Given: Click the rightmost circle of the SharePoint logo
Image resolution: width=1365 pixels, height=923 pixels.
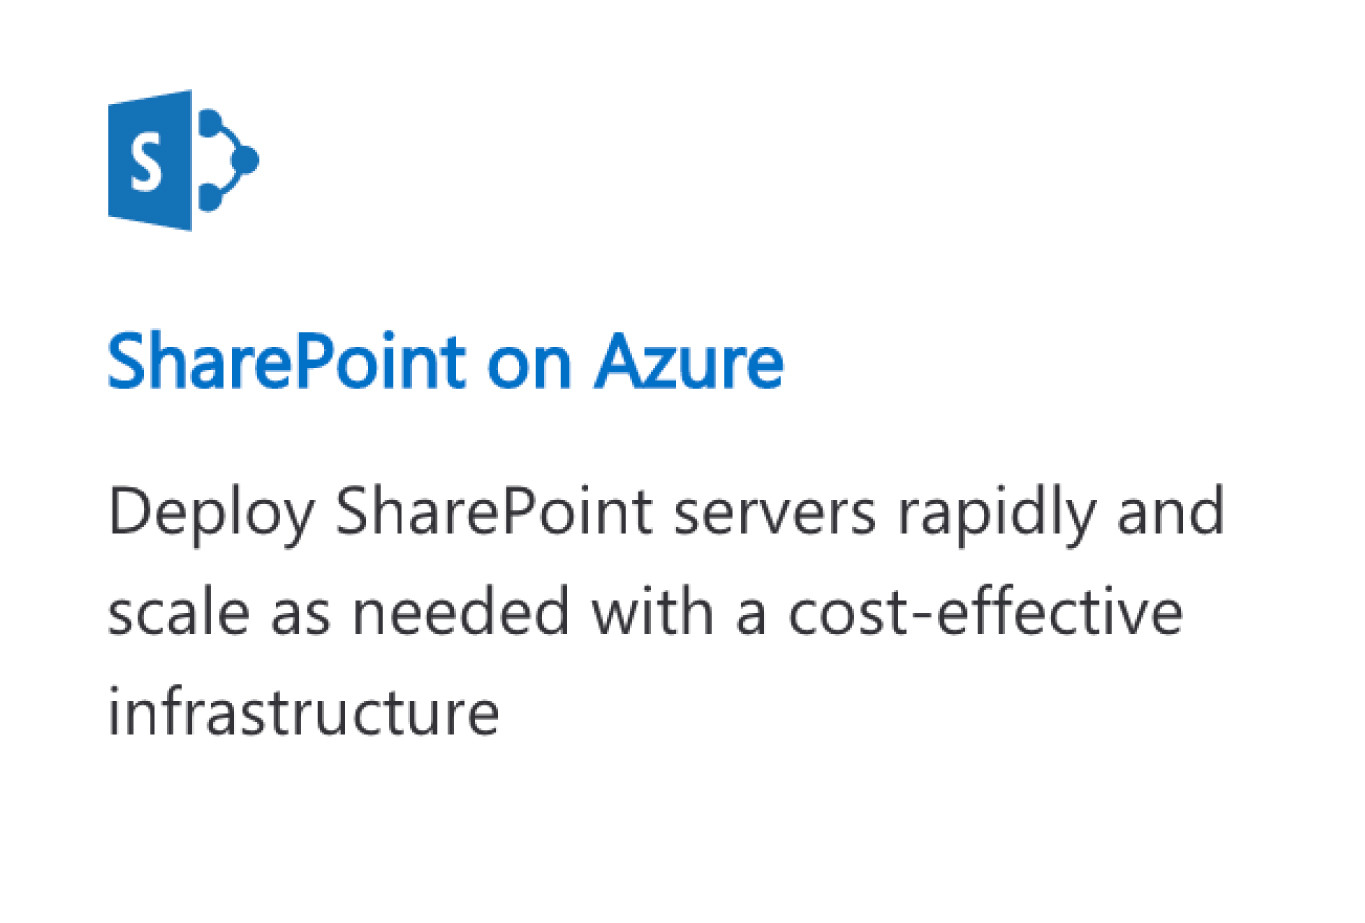Looking at the screenshot, I should (x=244, y=160).
